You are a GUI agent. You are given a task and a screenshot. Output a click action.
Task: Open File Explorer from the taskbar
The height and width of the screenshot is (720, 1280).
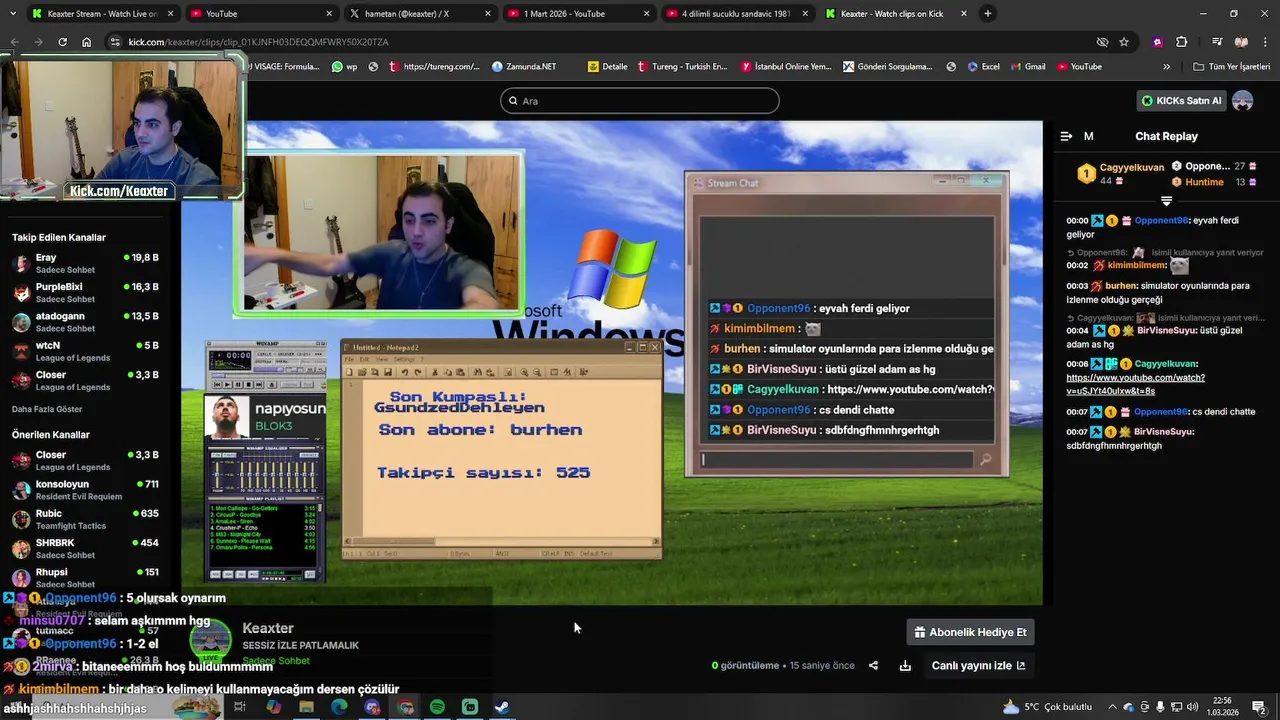(306, 707)
